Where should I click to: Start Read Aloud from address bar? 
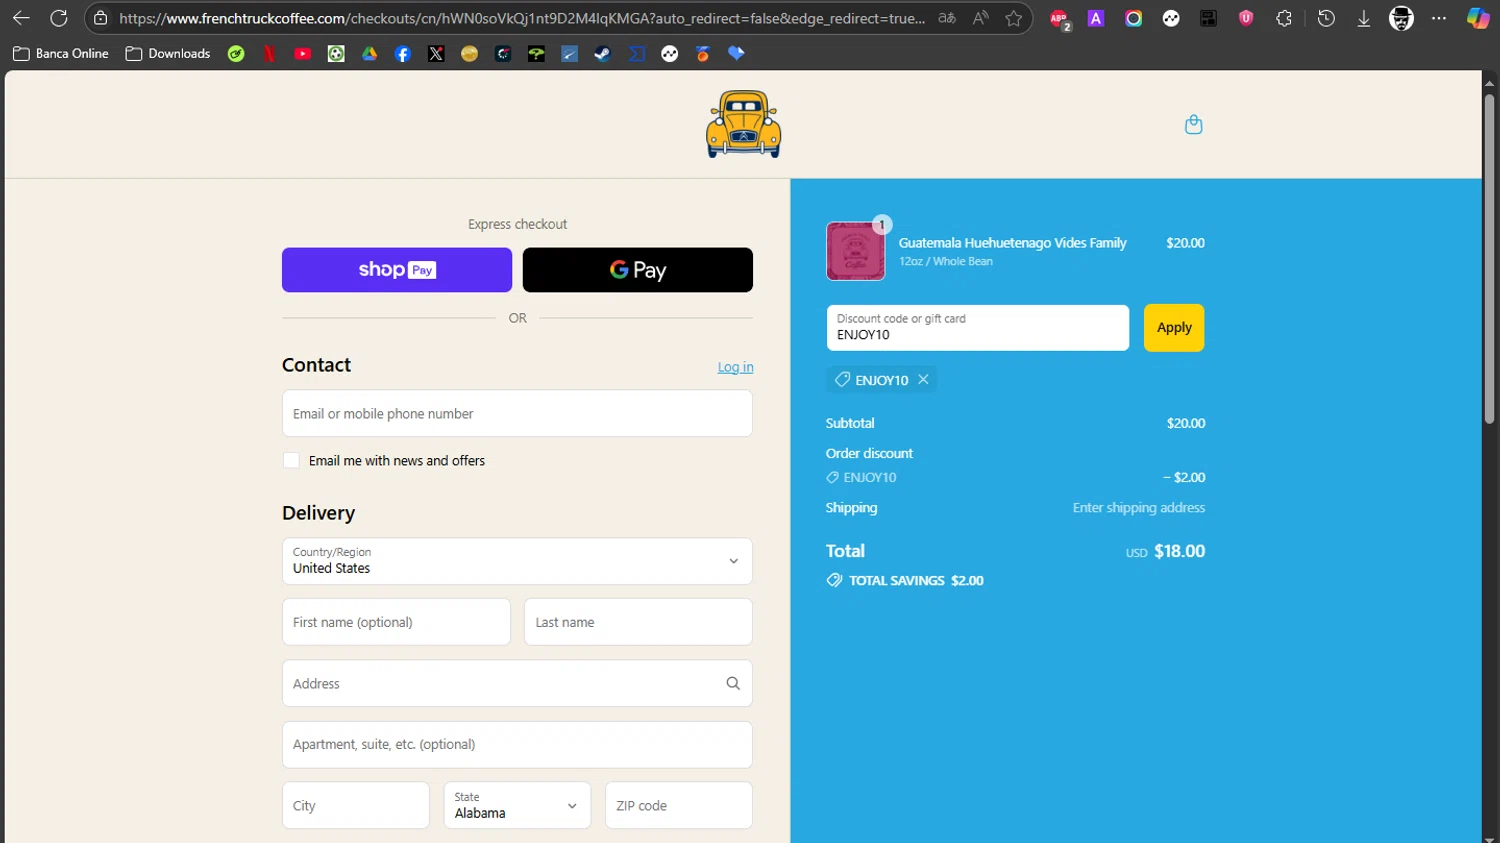point(981,18)
